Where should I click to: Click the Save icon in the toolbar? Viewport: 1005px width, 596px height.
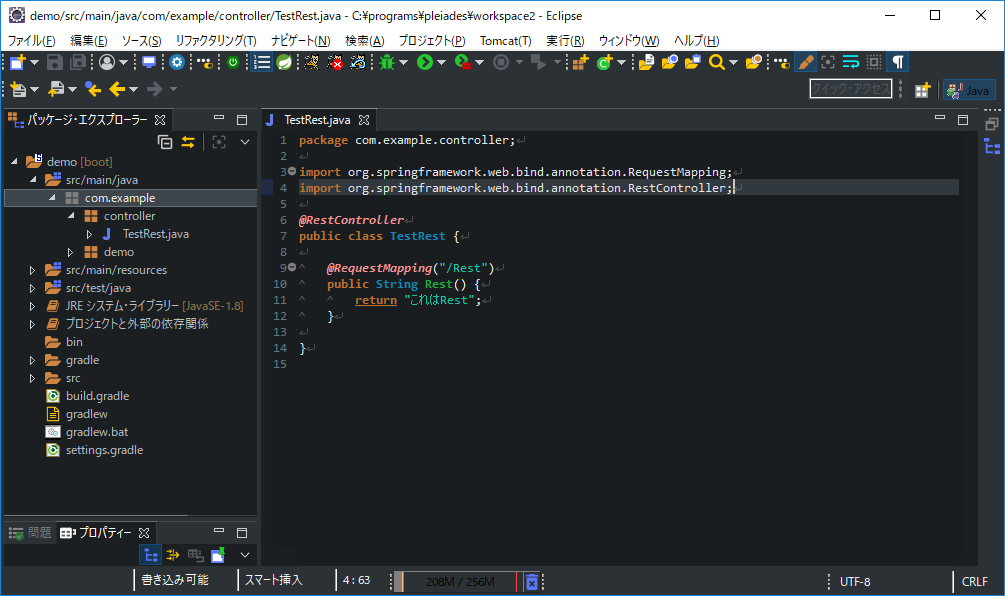(54, 62)
